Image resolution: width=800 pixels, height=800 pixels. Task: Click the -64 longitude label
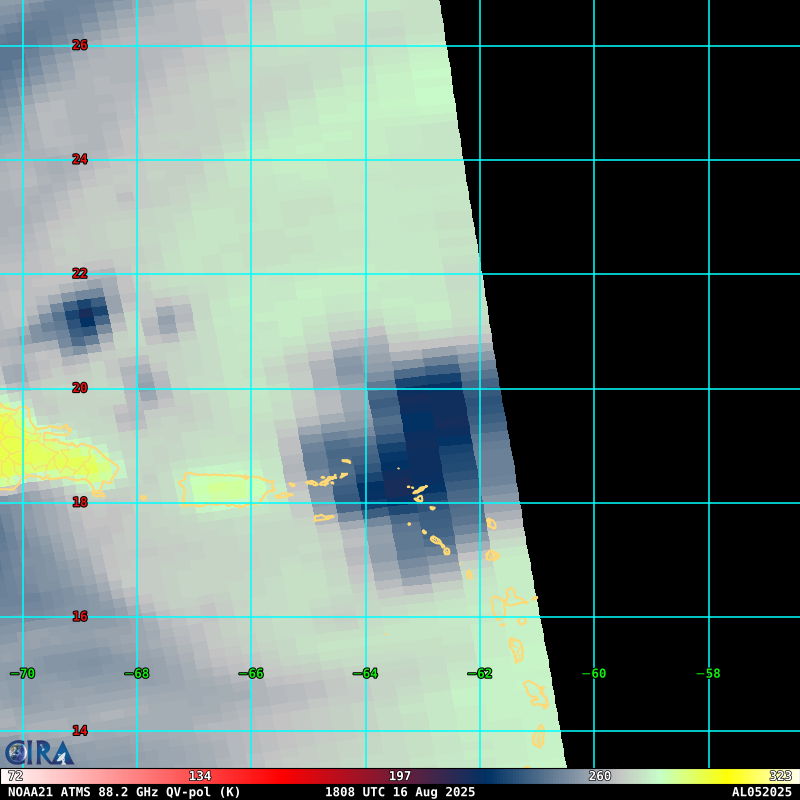[x=365, y=674]
